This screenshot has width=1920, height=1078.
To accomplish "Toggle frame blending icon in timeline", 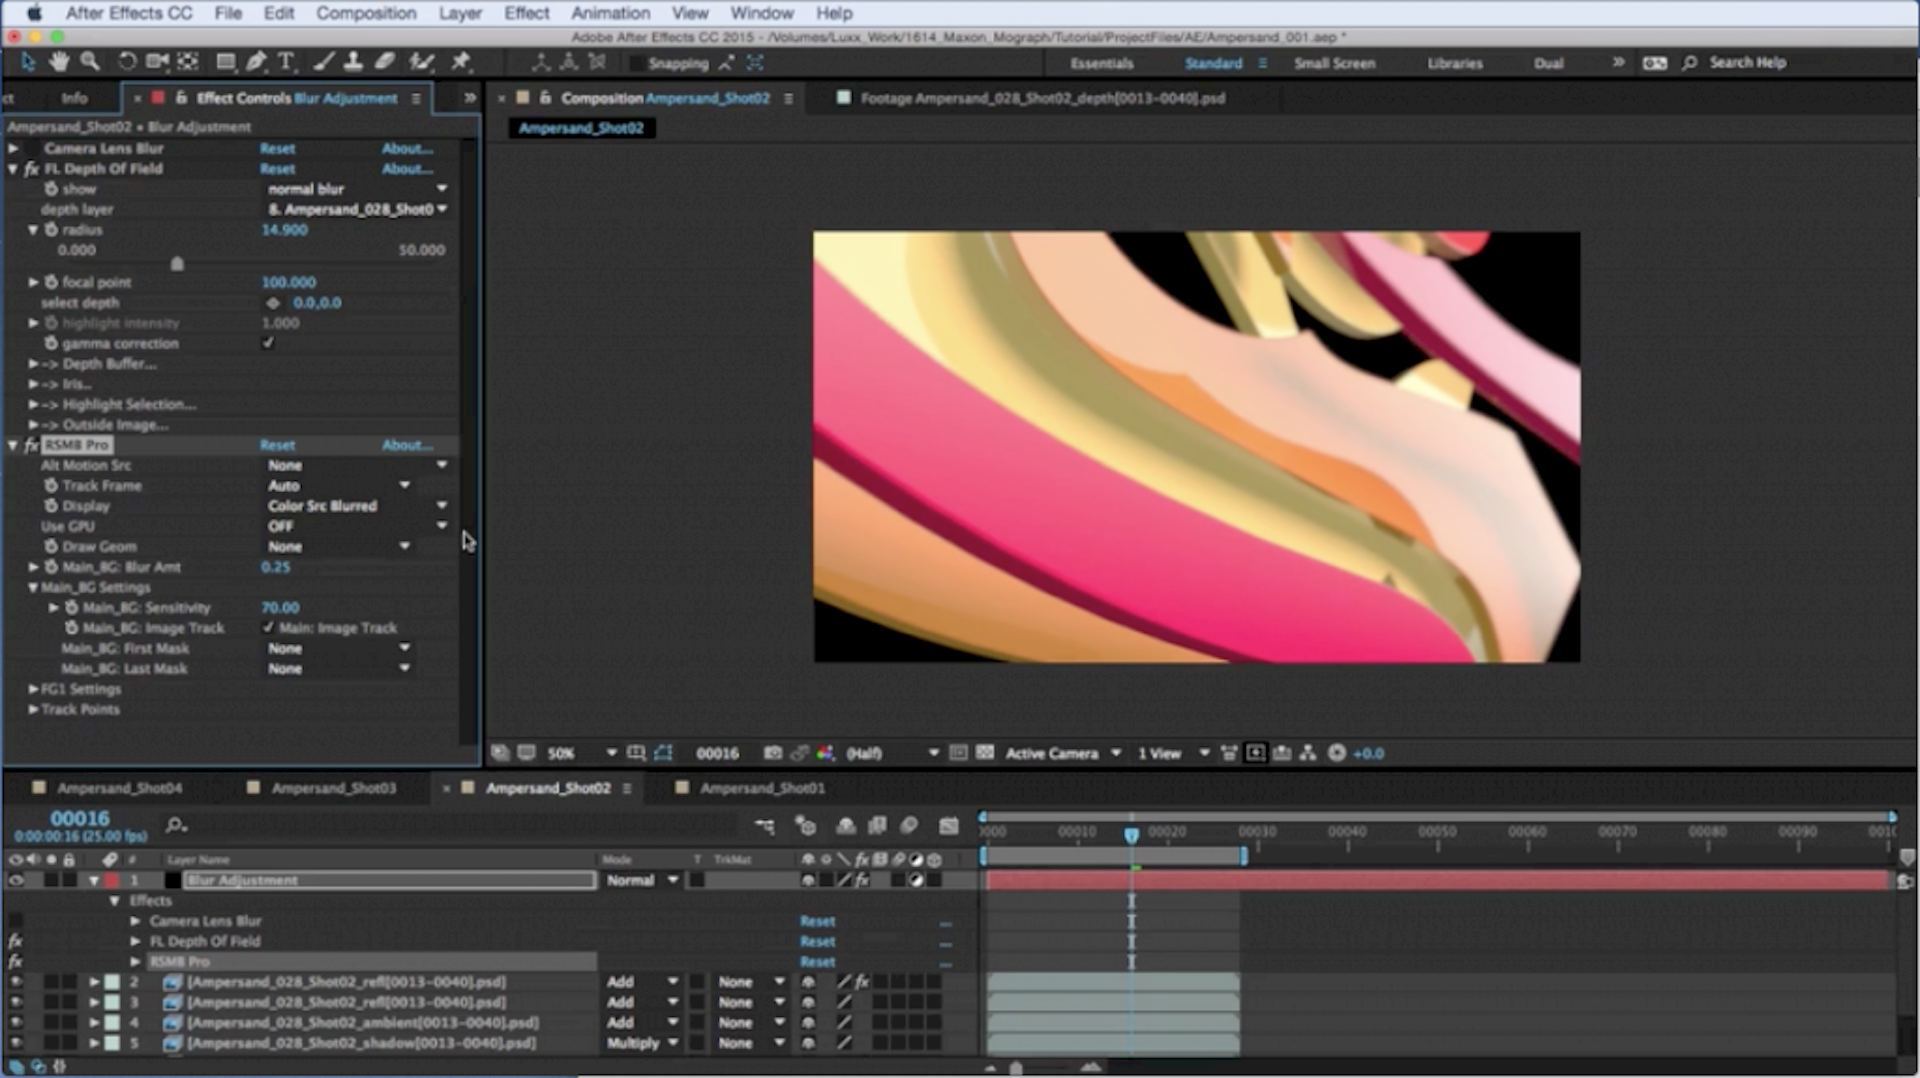I will (x=877, y=826).
